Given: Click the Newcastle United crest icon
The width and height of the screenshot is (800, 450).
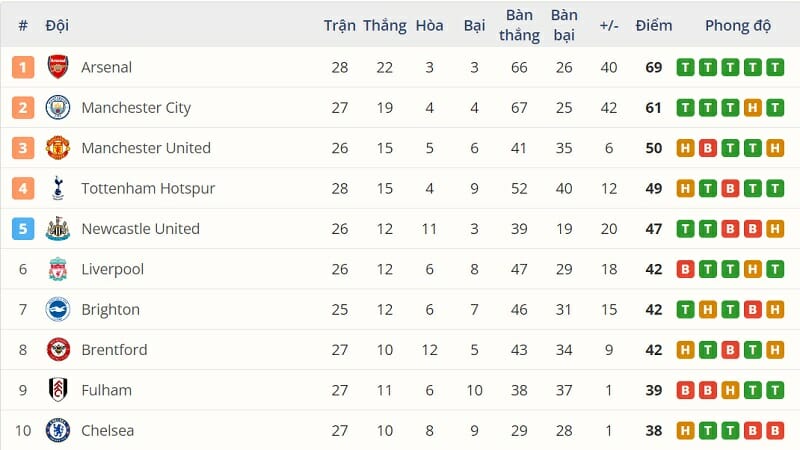Looking at the screenshot, I should click(x=58, y=229).
